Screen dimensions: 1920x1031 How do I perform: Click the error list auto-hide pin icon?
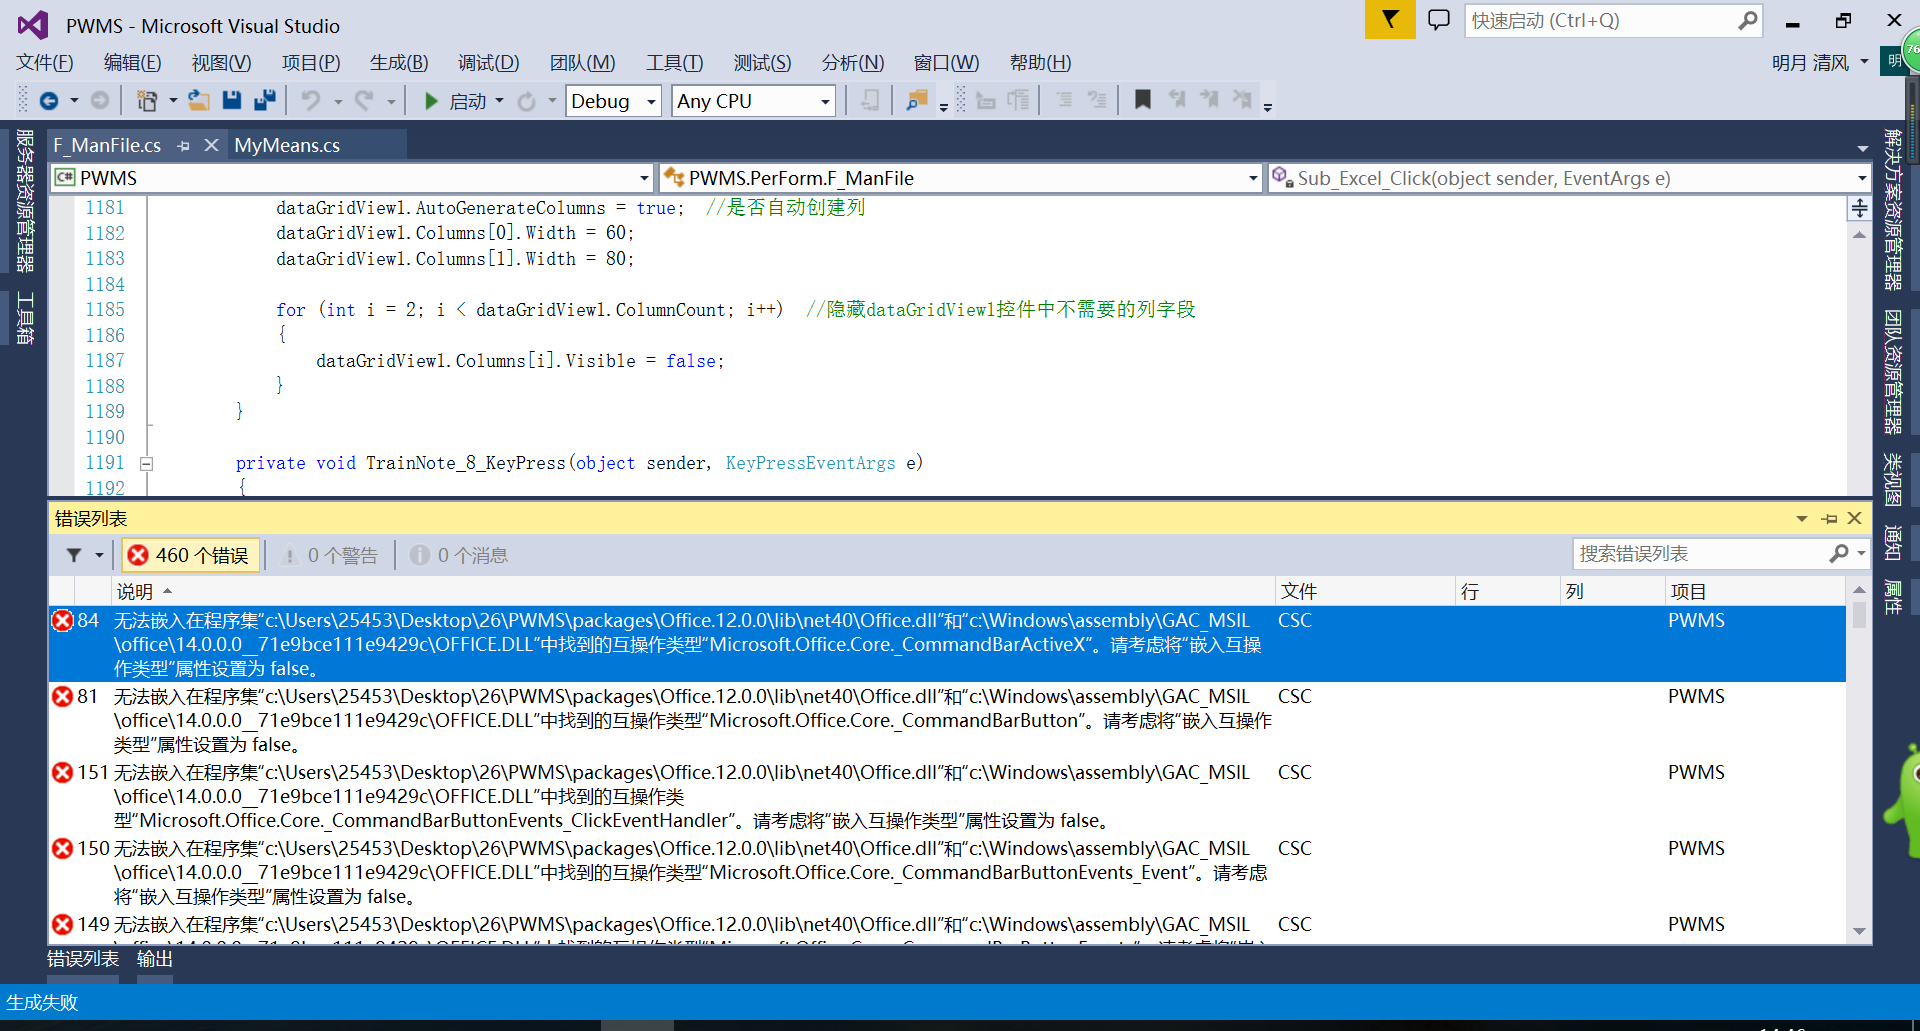tap(1829, 518)
